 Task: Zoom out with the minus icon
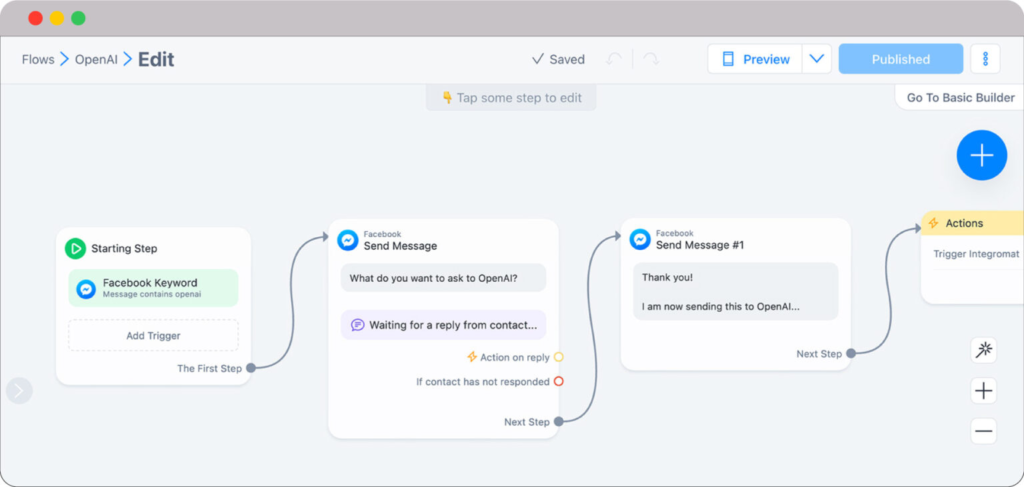coord(984,431)
